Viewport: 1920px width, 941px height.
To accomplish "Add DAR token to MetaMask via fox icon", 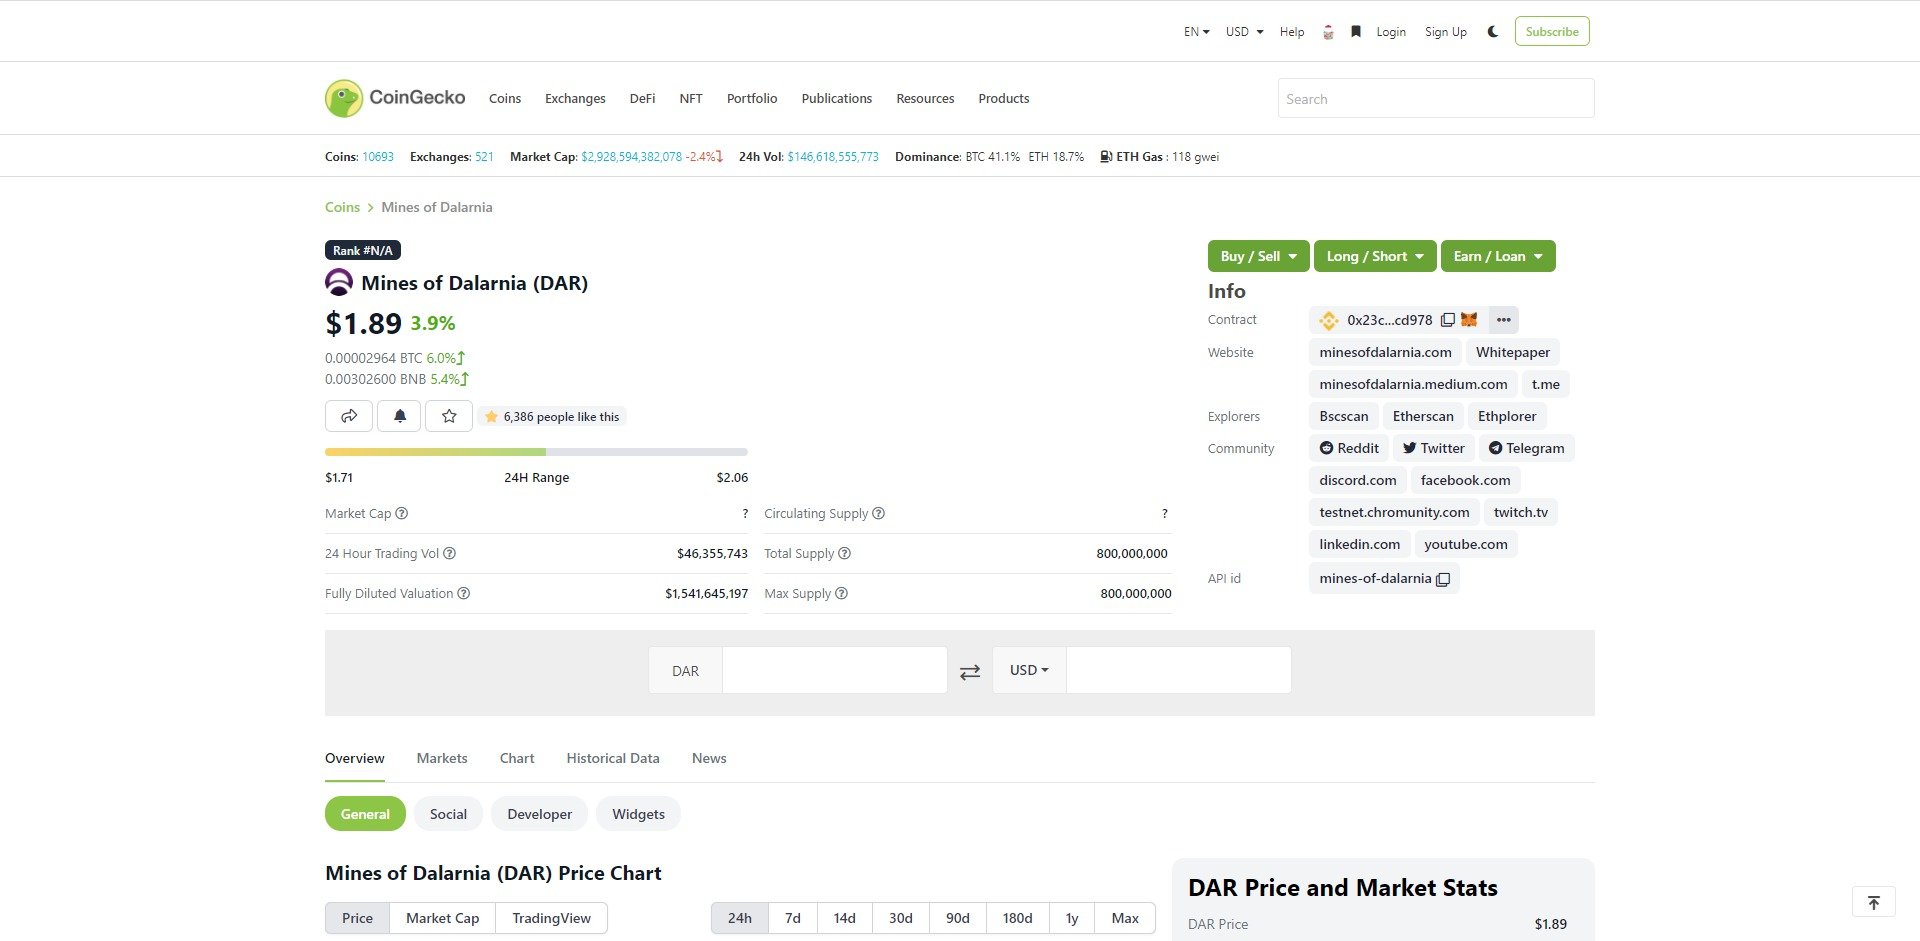I will 1468,319.
